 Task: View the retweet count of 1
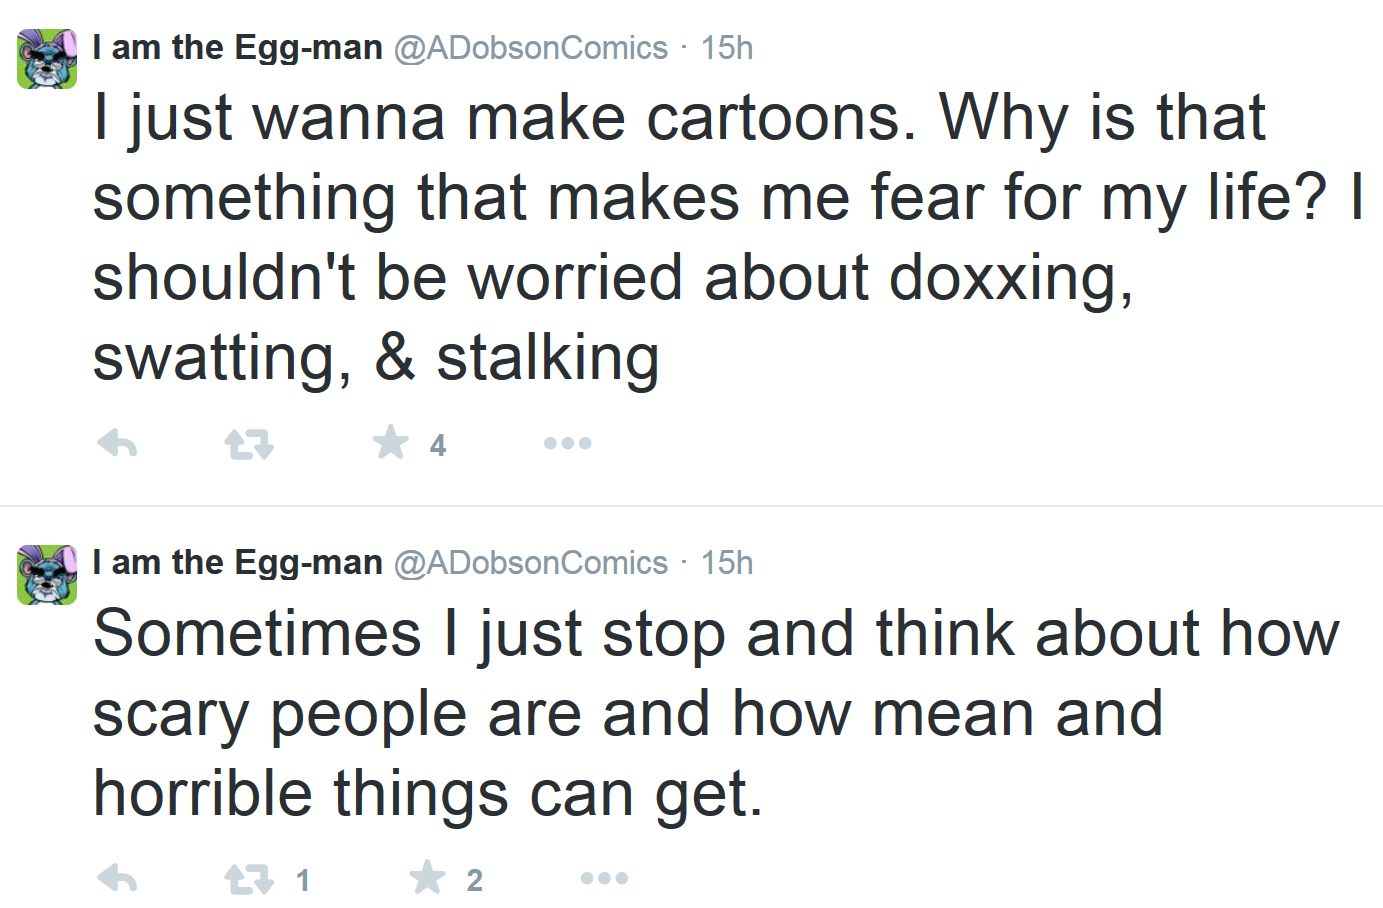[303, 880]
